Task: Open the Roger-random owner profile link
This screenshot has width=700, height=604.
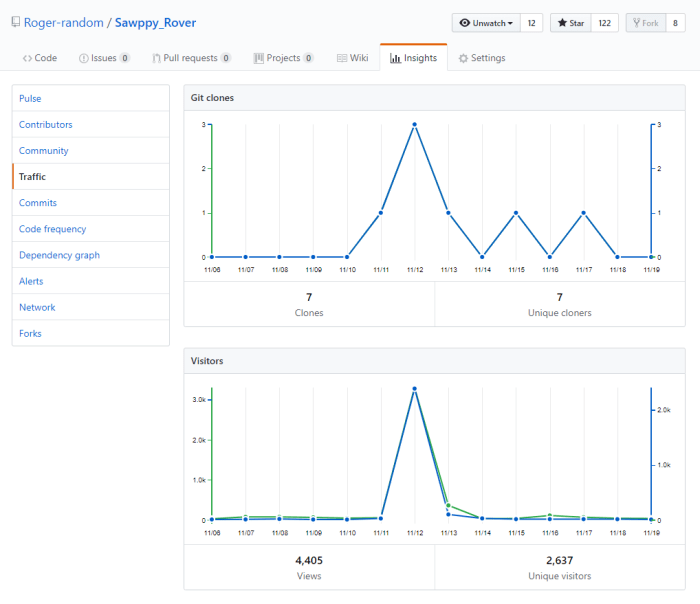Action: (64, 22)
